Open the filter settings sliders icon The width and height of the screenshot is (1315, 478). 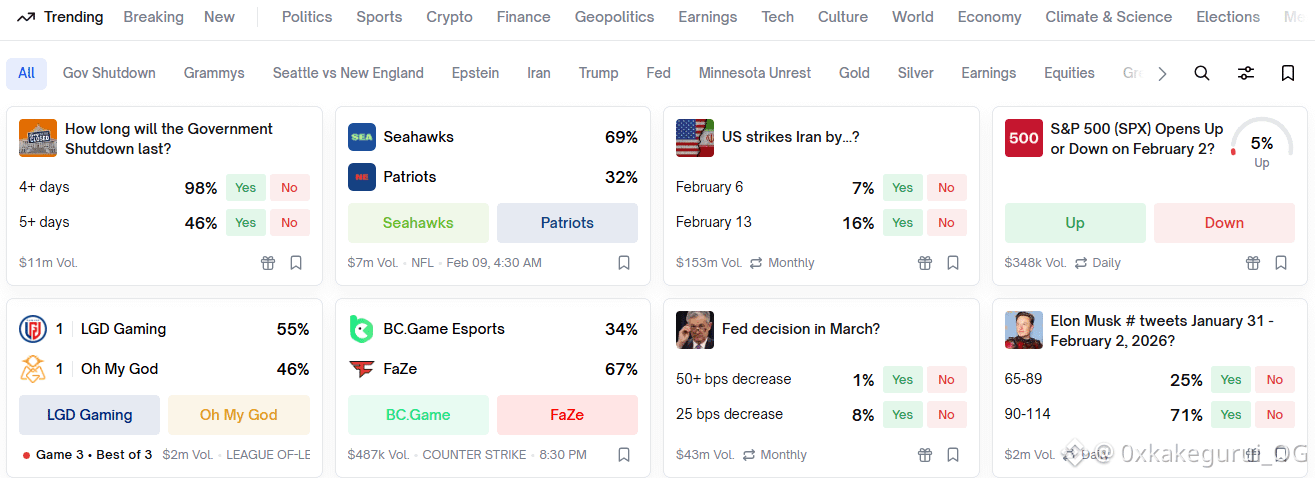click(1246, 73)
